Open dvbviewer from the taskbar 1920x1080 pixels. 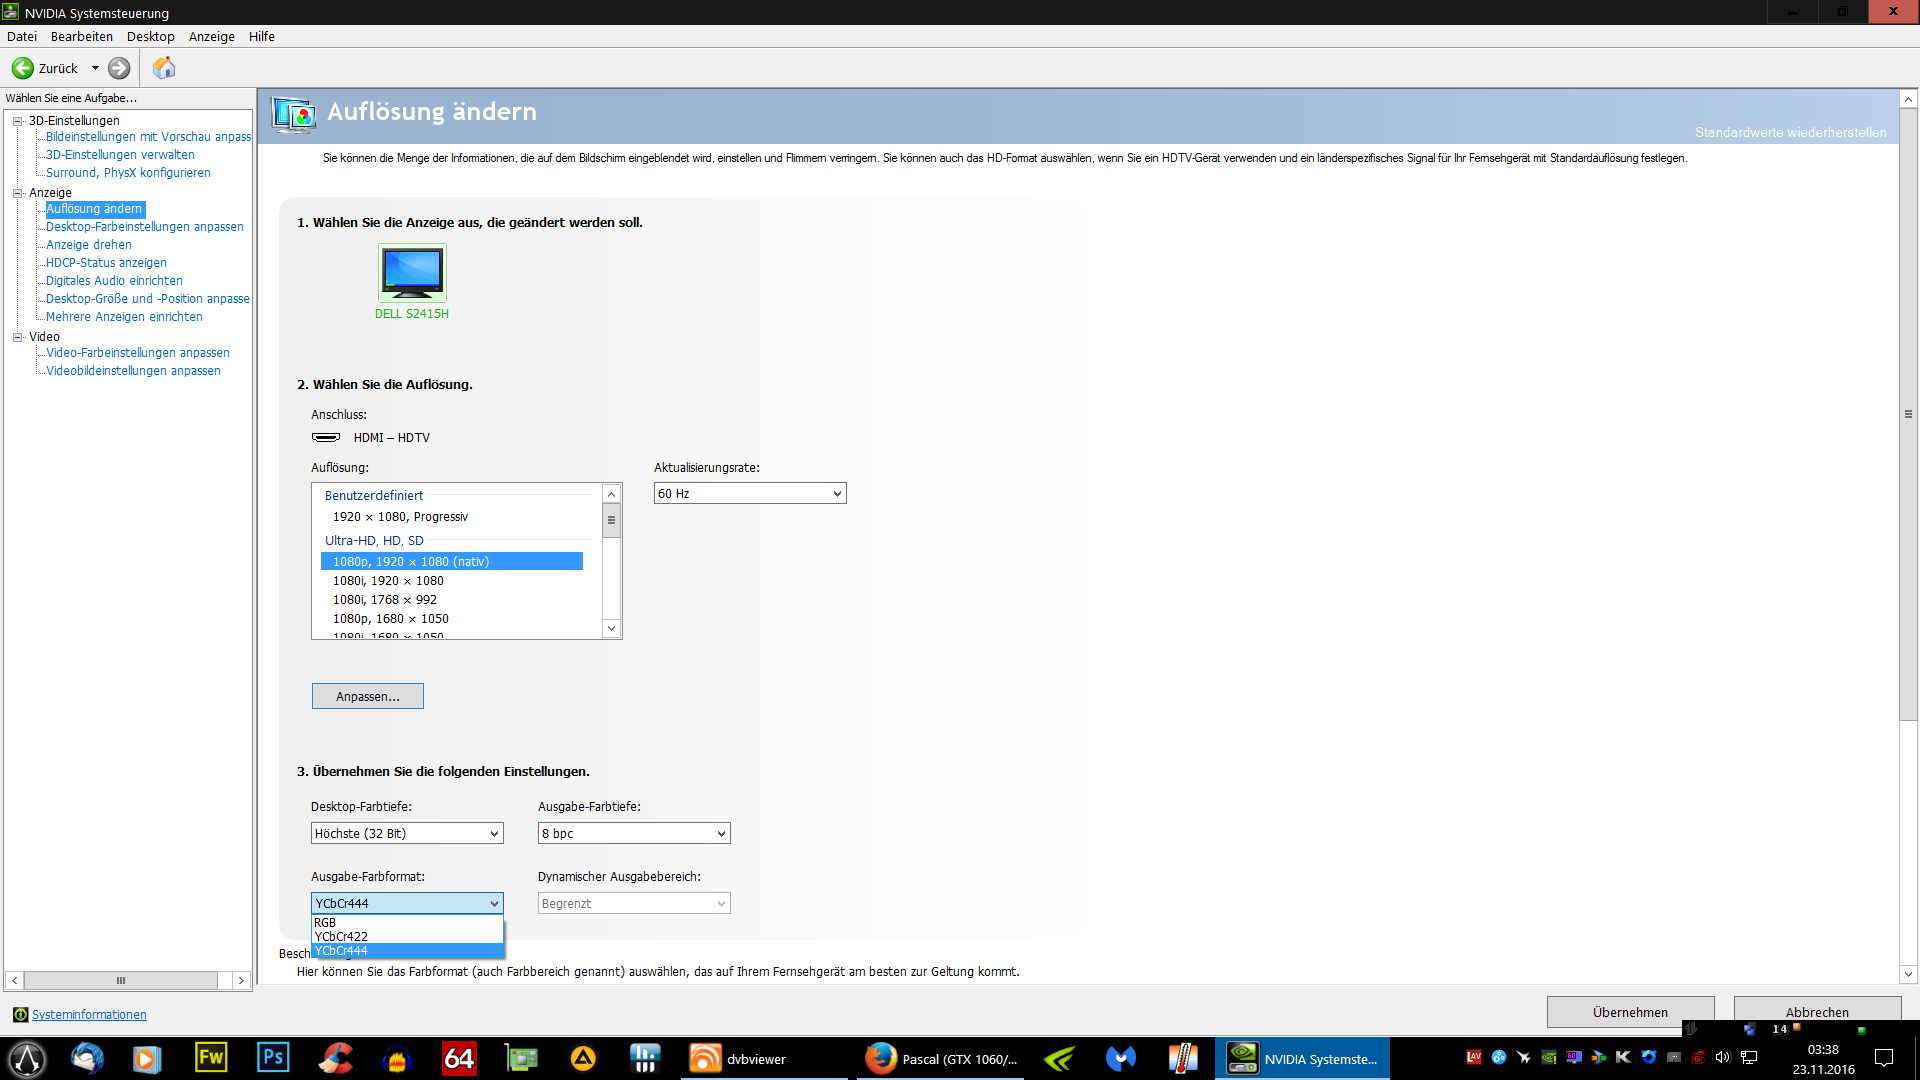740,1059
